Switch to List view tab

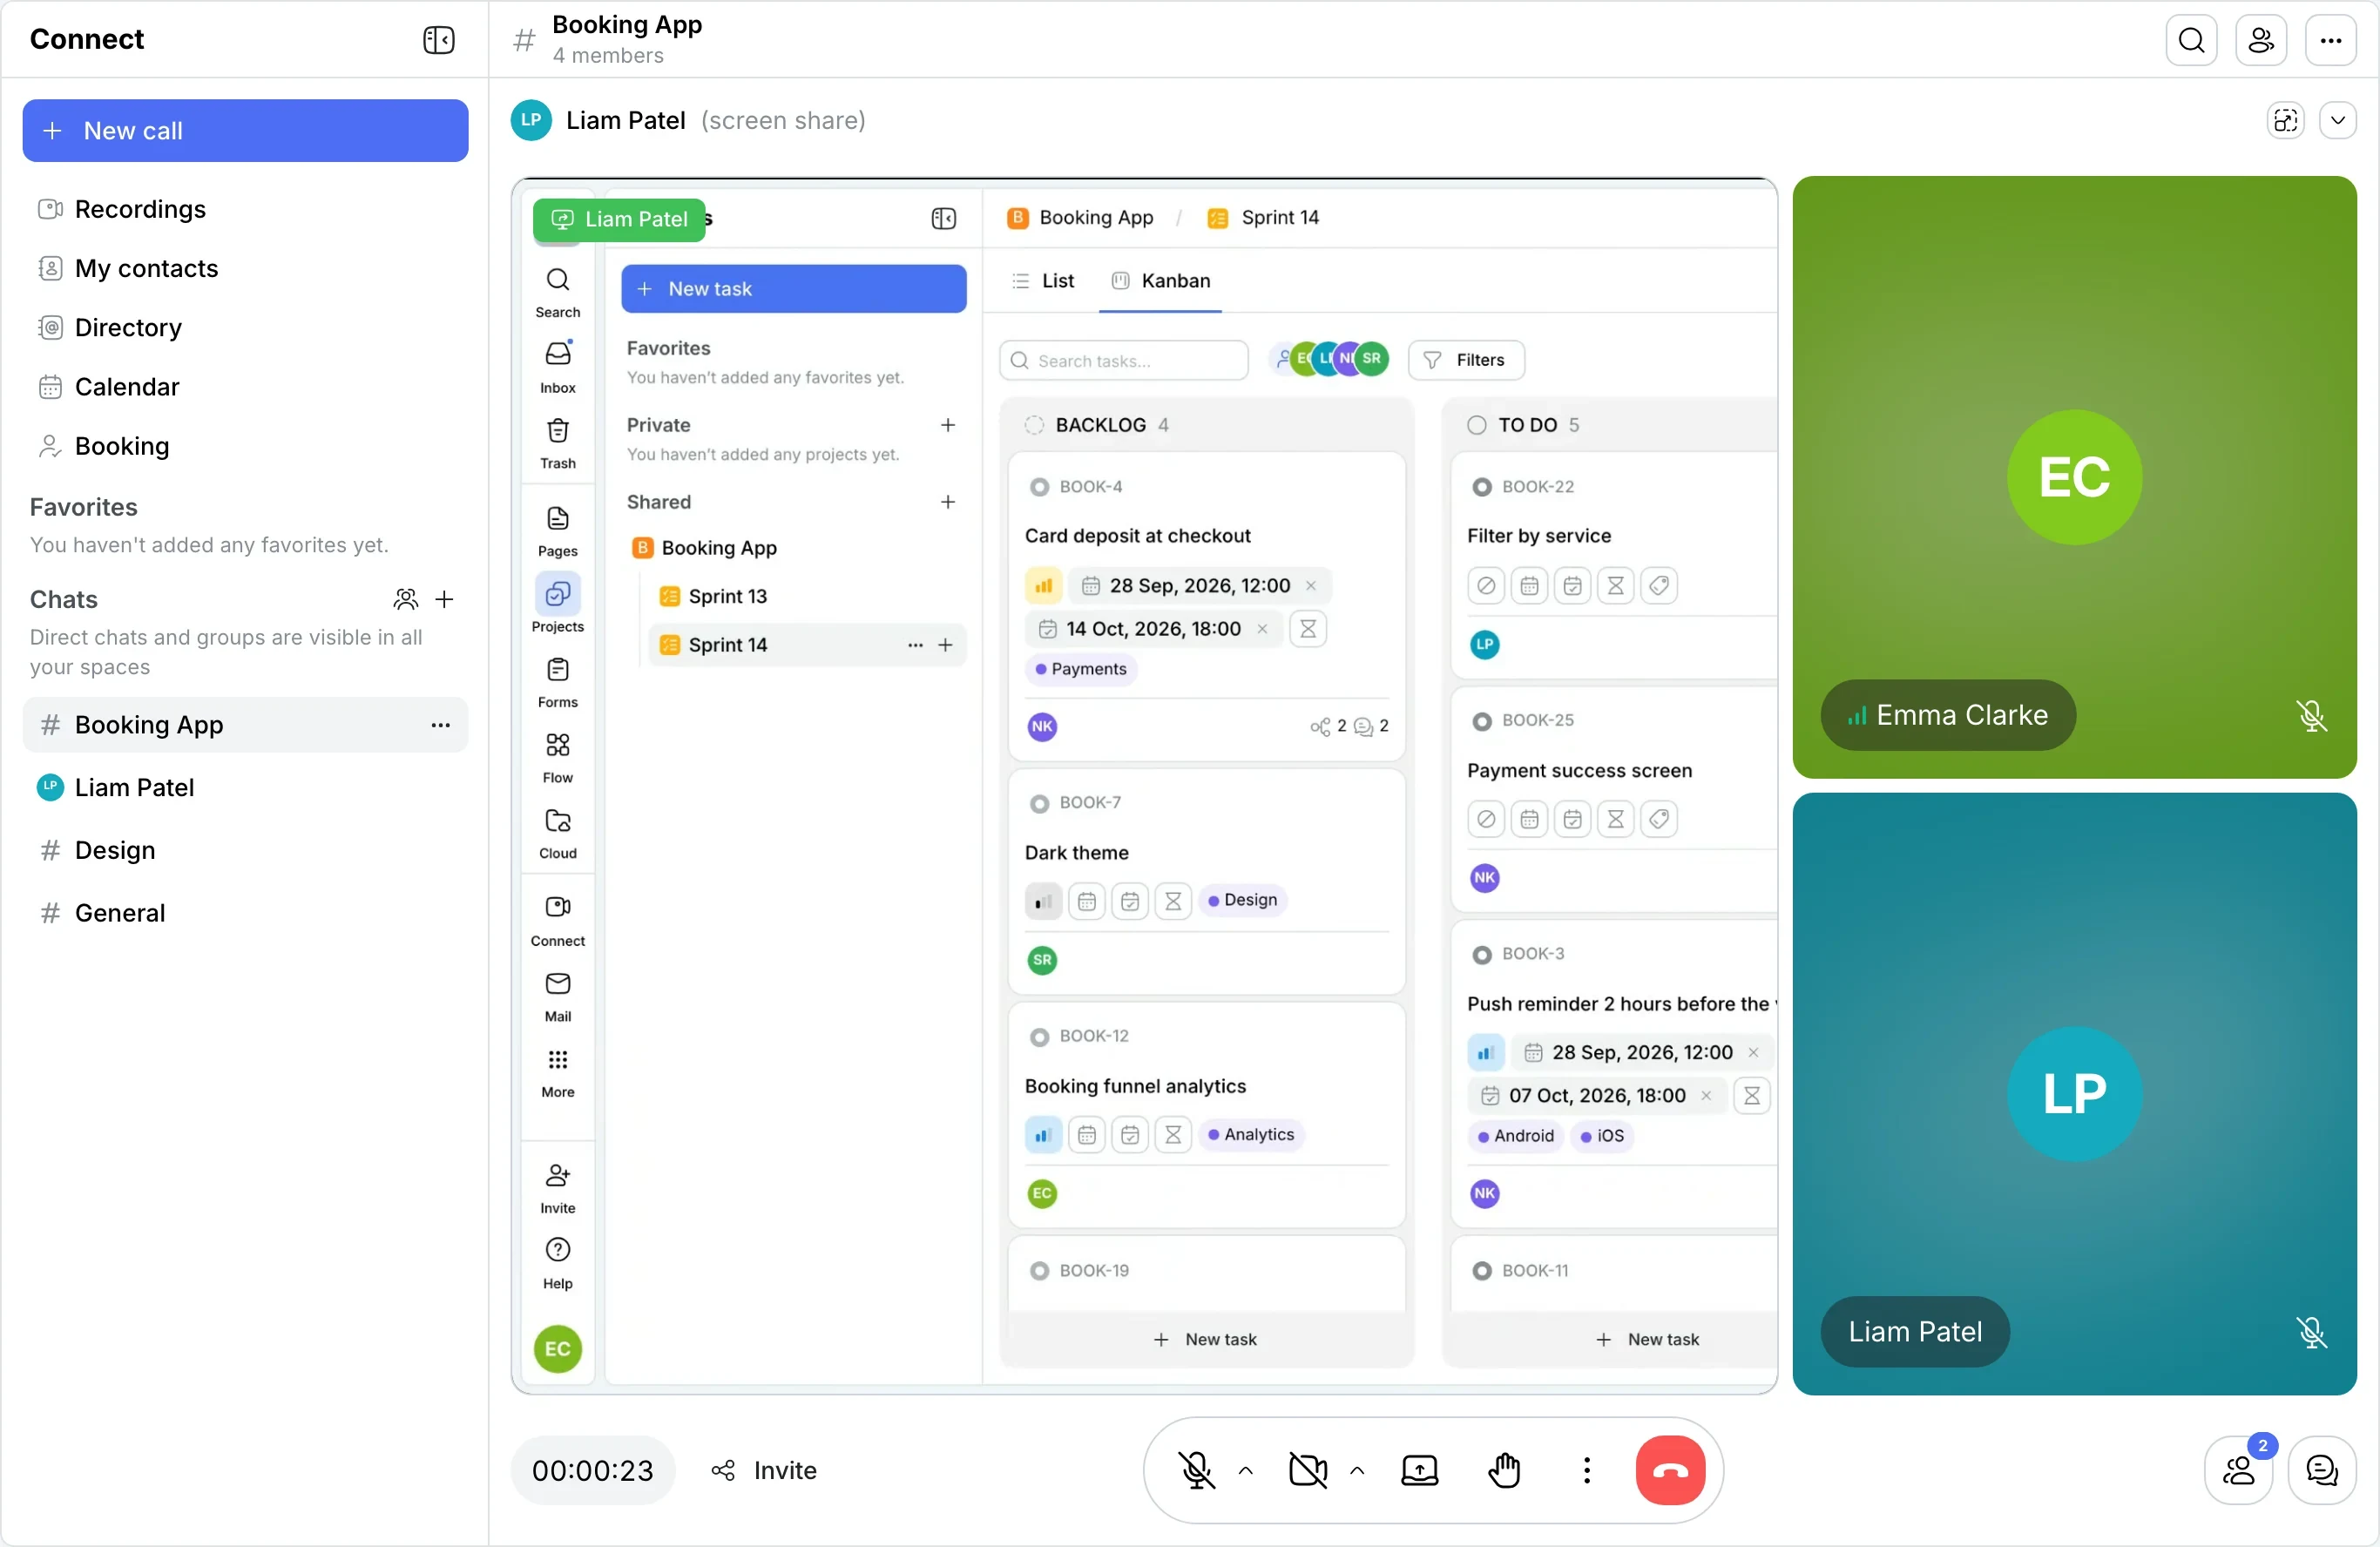coord(1043,281)
